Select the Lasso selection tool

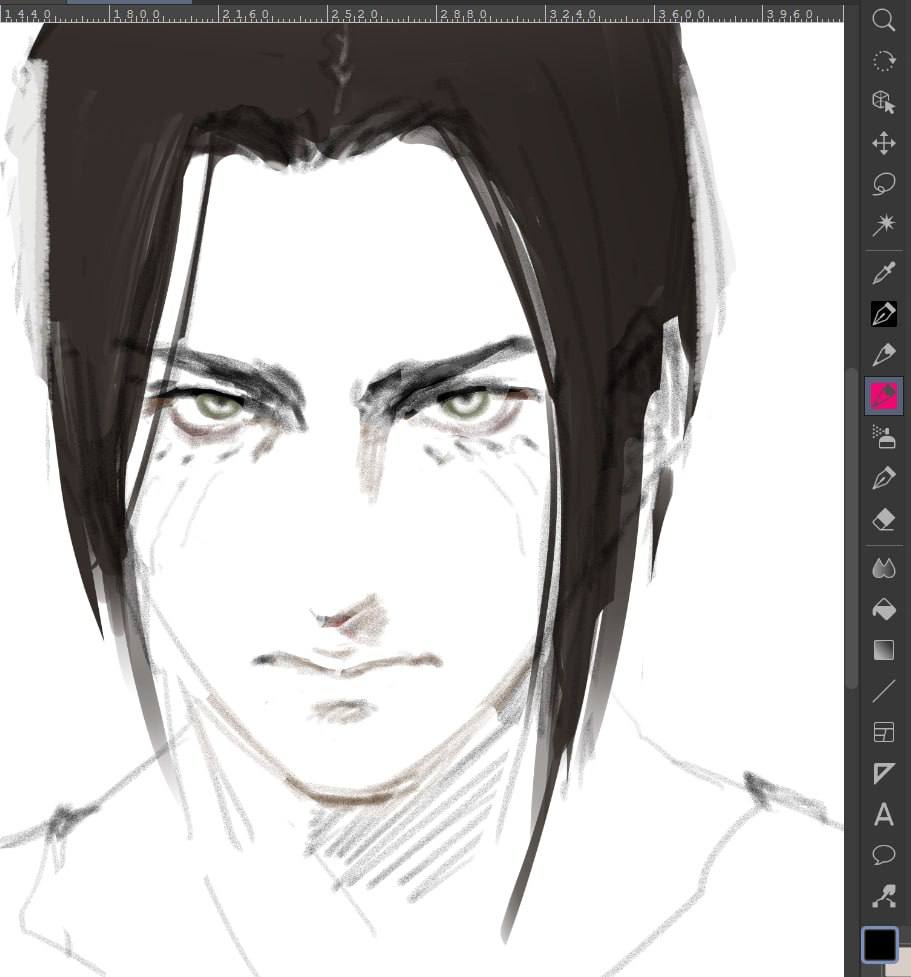click(884, 184)
